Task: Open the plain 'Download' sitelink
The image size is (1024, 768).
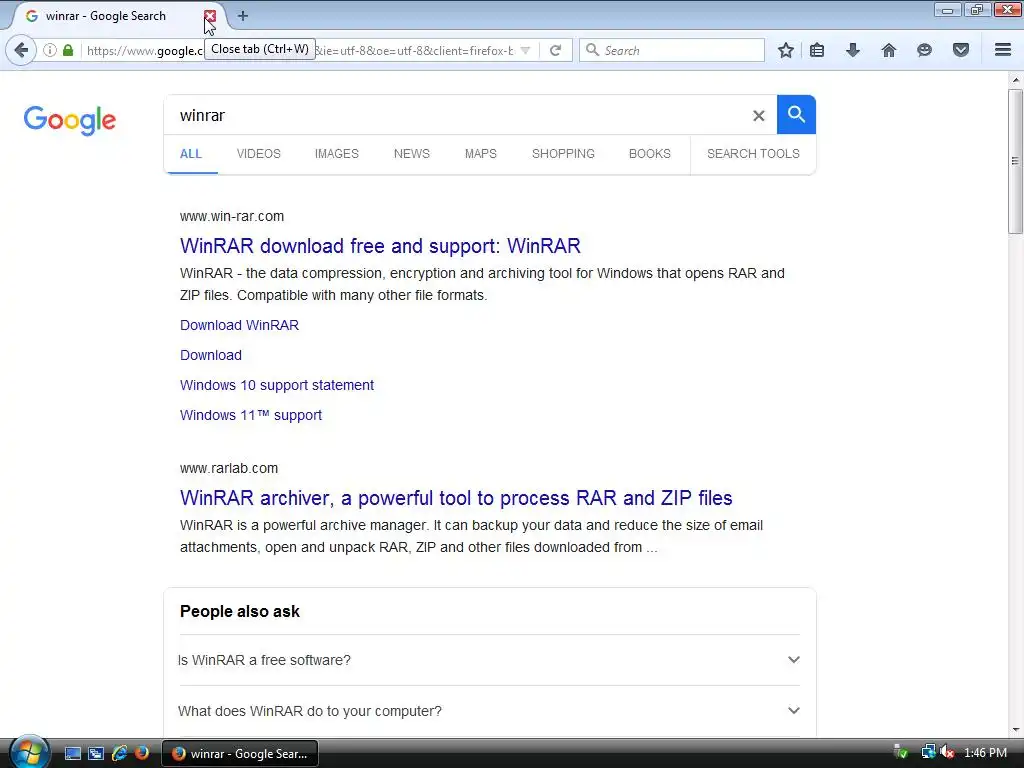Action: coord(211,355)
